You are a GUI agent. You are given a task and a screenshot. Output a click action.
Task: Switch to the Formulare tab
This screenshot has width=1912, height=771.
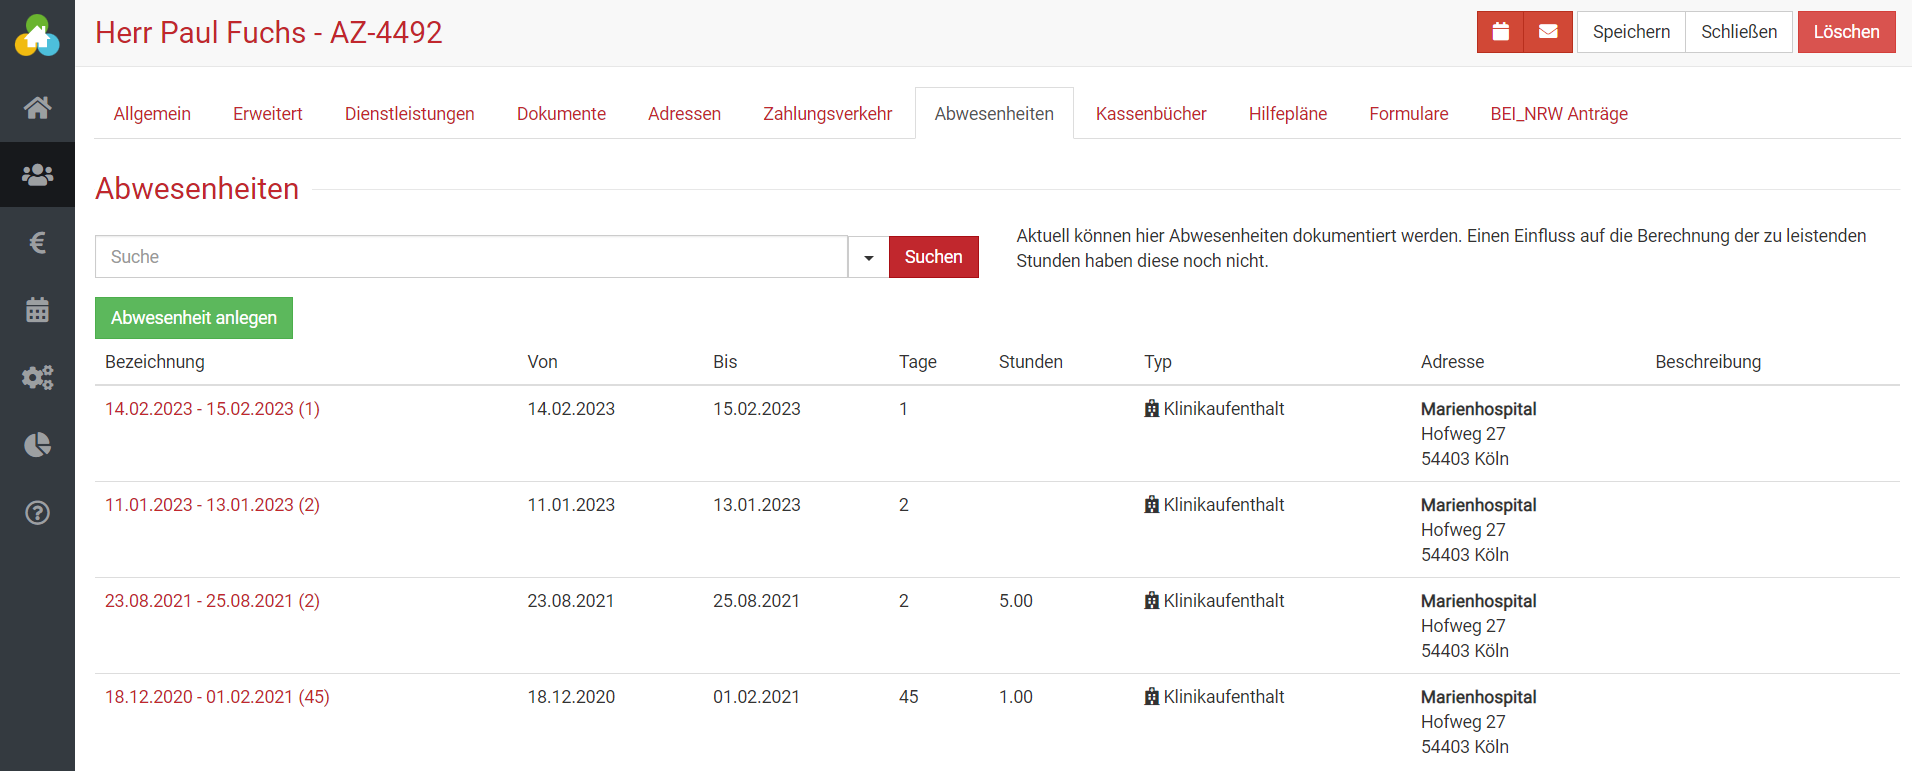(1409, 114)
